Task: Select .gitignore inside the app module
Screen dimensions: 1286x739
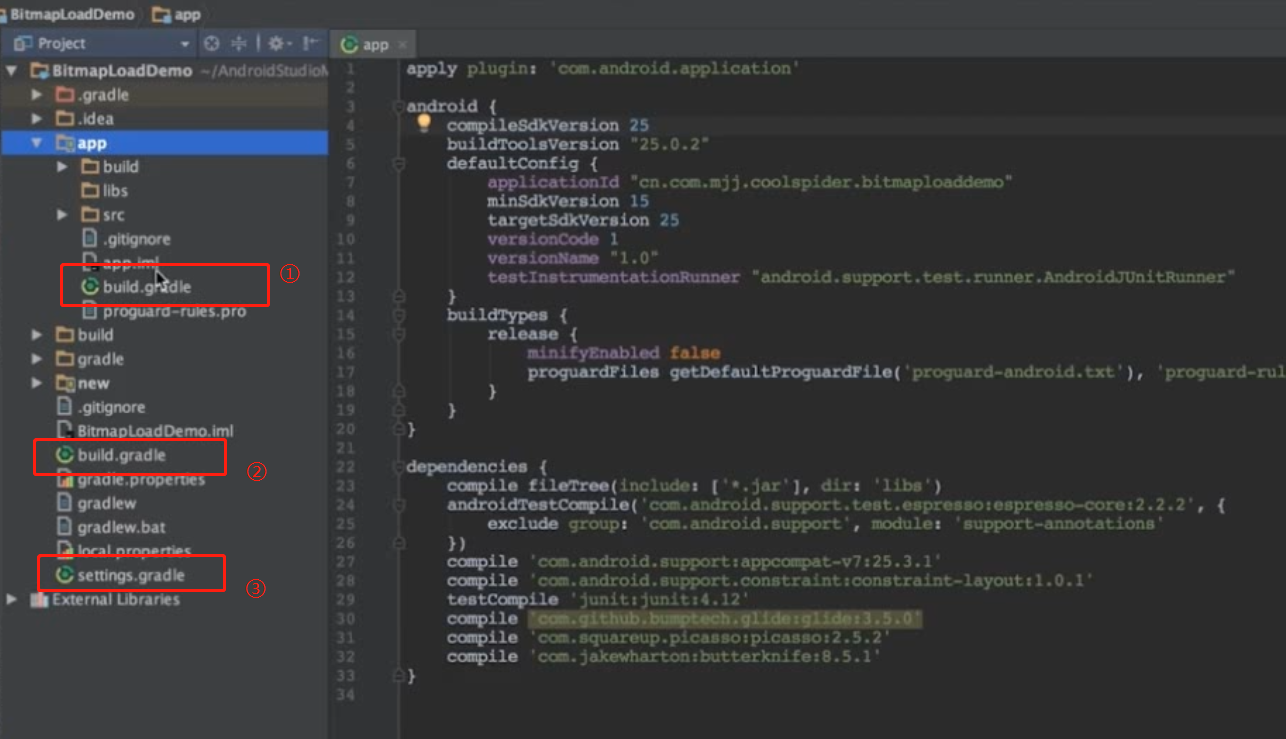Action: [137, 239]
